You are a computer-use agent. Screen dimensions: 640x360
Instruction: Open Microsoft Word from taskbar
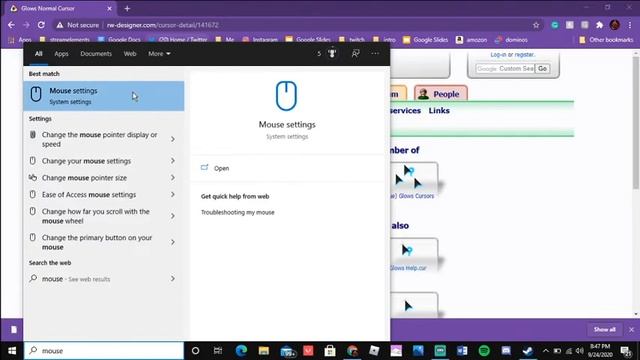462,351
